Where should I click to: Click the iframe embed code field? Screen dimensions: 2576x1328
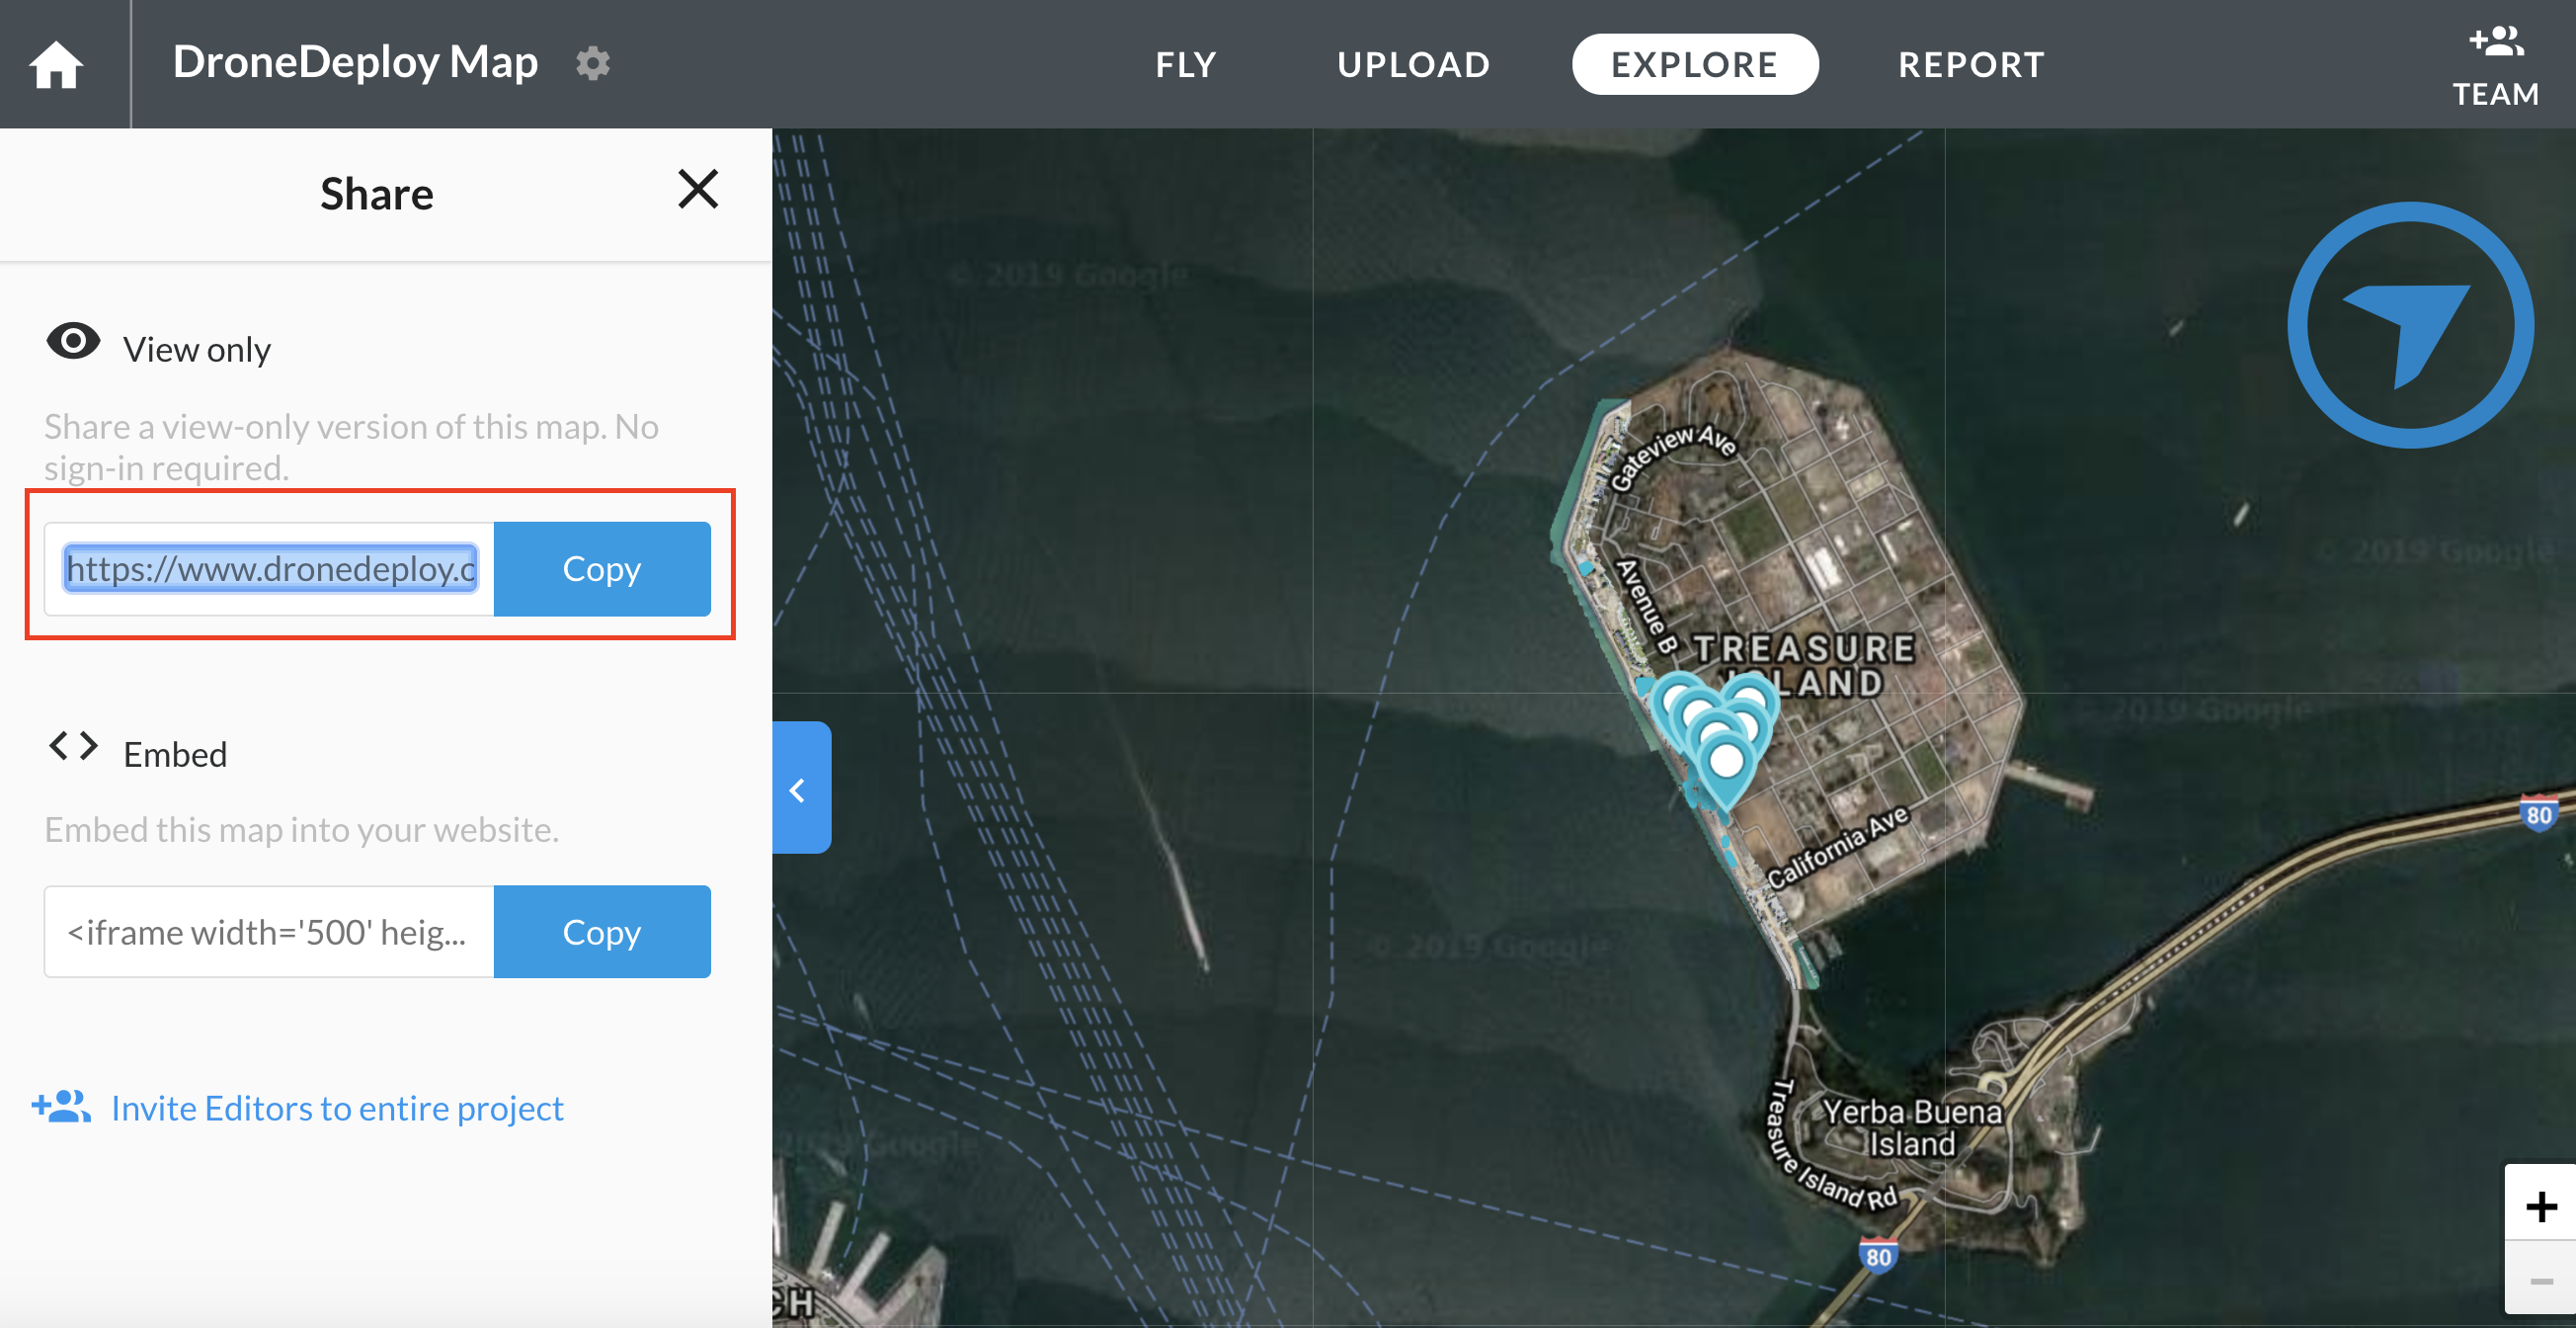point(268,932)
